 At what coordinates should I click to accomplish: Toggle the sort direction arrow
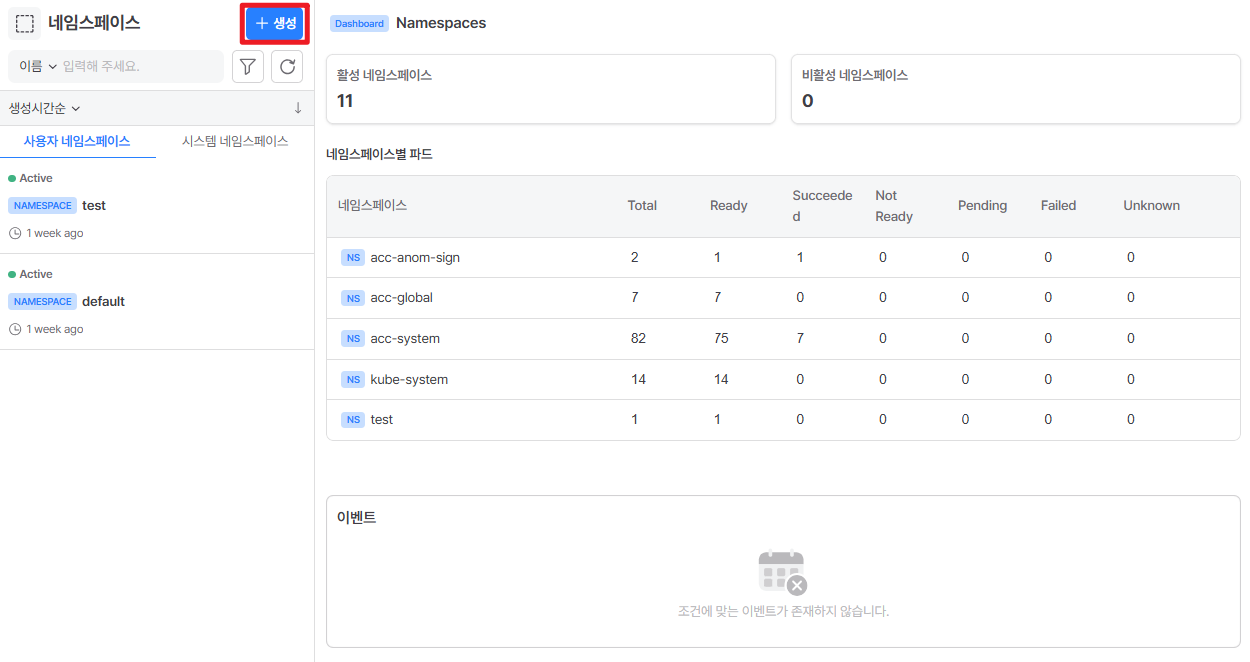click(x=298, y=108)
